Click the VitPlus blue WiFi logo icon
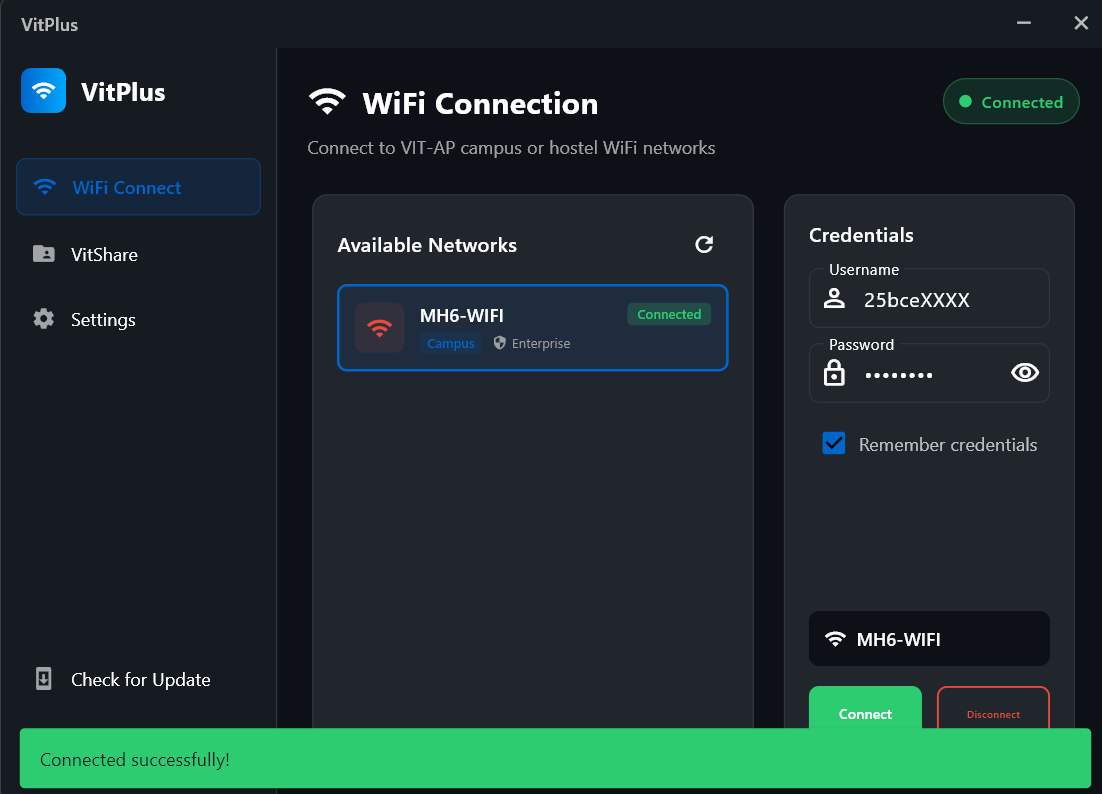 (44, 91)
